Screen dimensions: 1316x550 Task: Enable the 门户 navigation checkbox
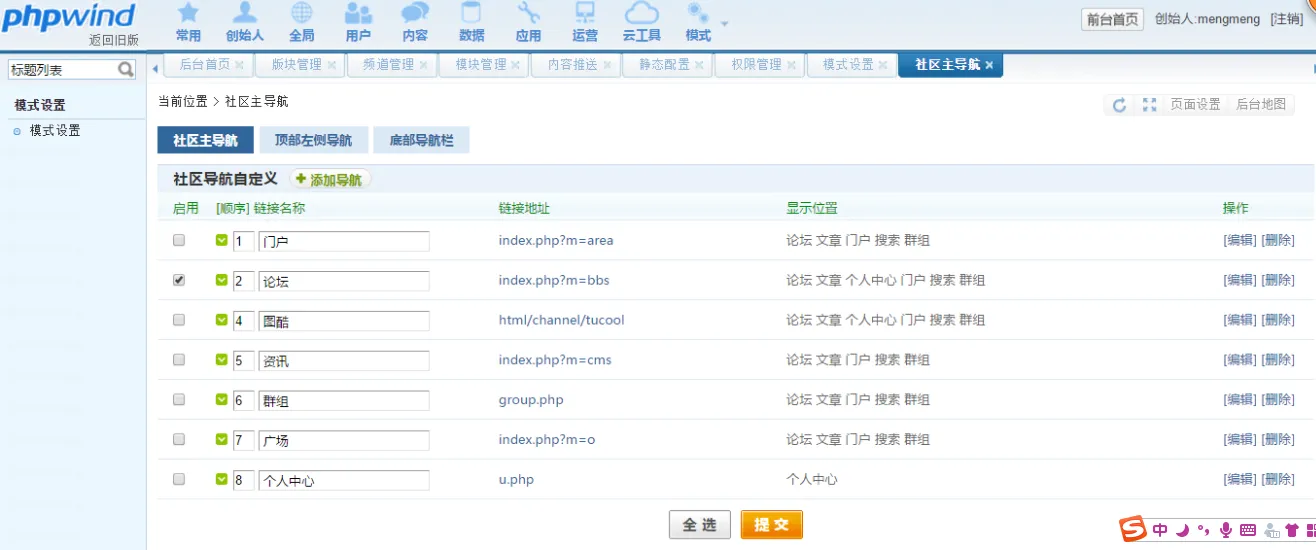click(x=179, y=240)
